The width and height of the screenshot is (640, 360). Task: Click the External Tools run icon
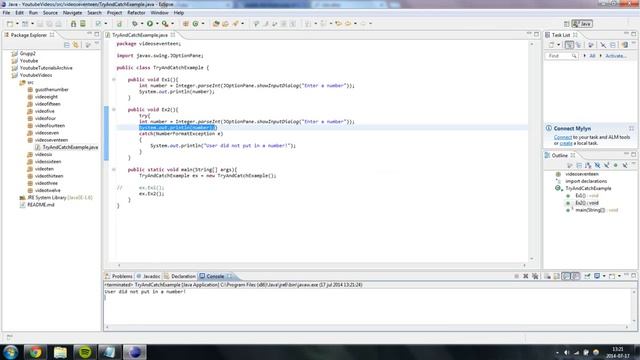[x=164, y=24]
